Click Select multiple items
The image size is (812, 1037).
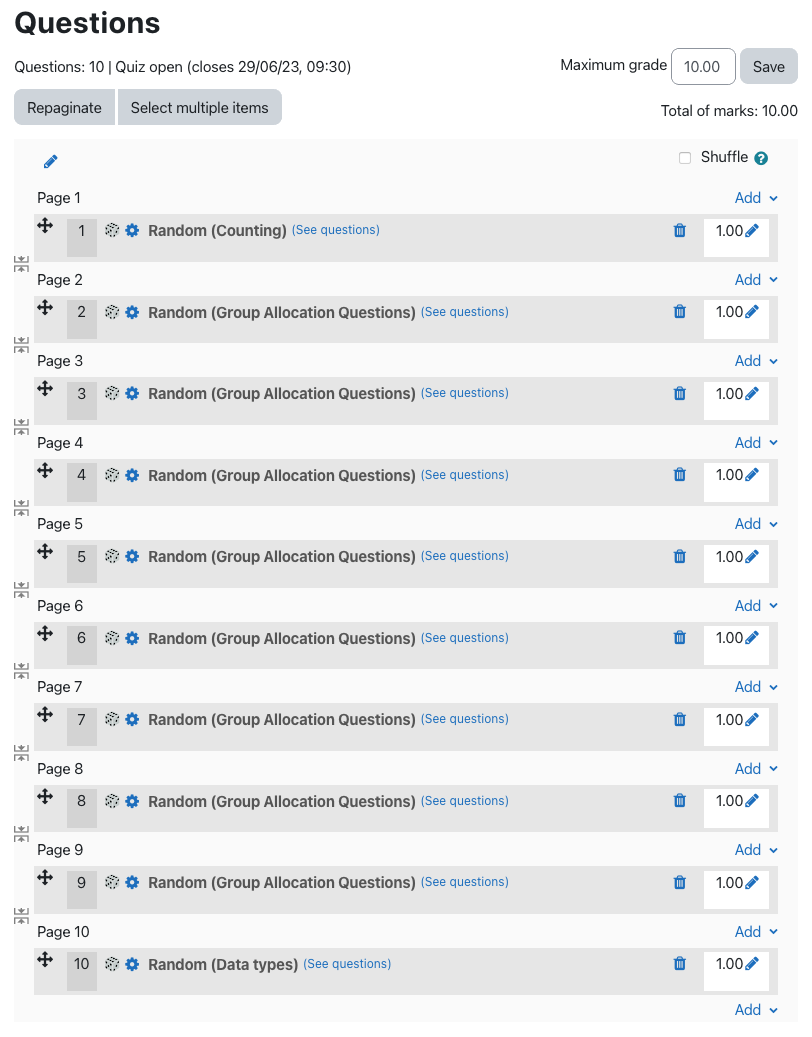[199, 106]
